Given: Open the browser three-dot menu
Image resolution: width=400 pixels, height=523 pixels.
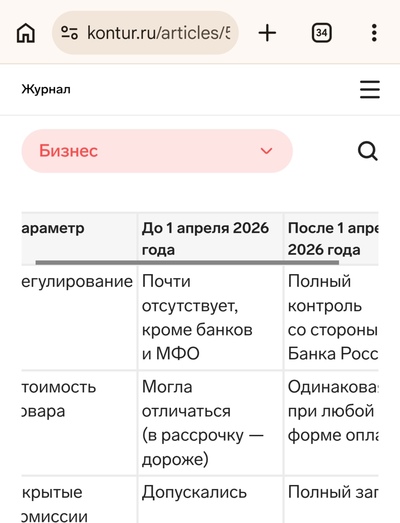Looking at the screenshot, I should click(374, 33).
